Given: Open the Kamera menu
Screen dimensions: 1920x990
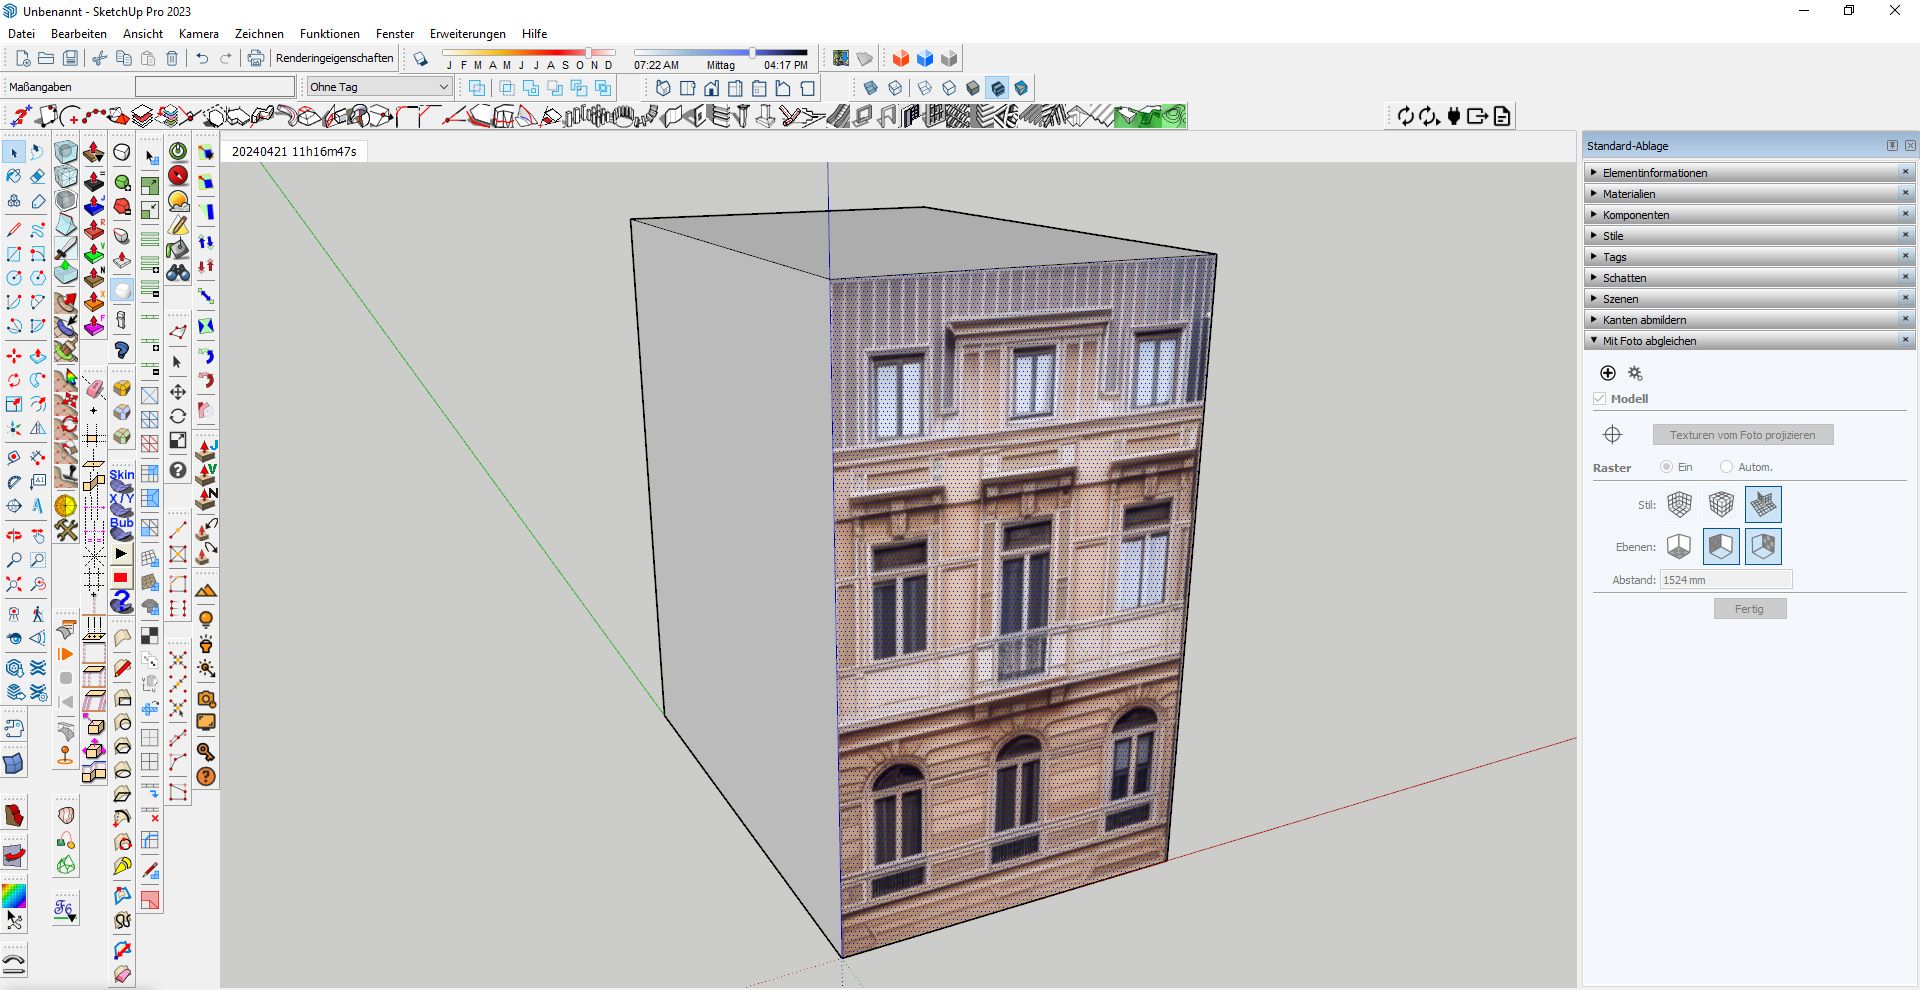Looking at the screenshot, I should pyautogui.click(x=198, y=34).
